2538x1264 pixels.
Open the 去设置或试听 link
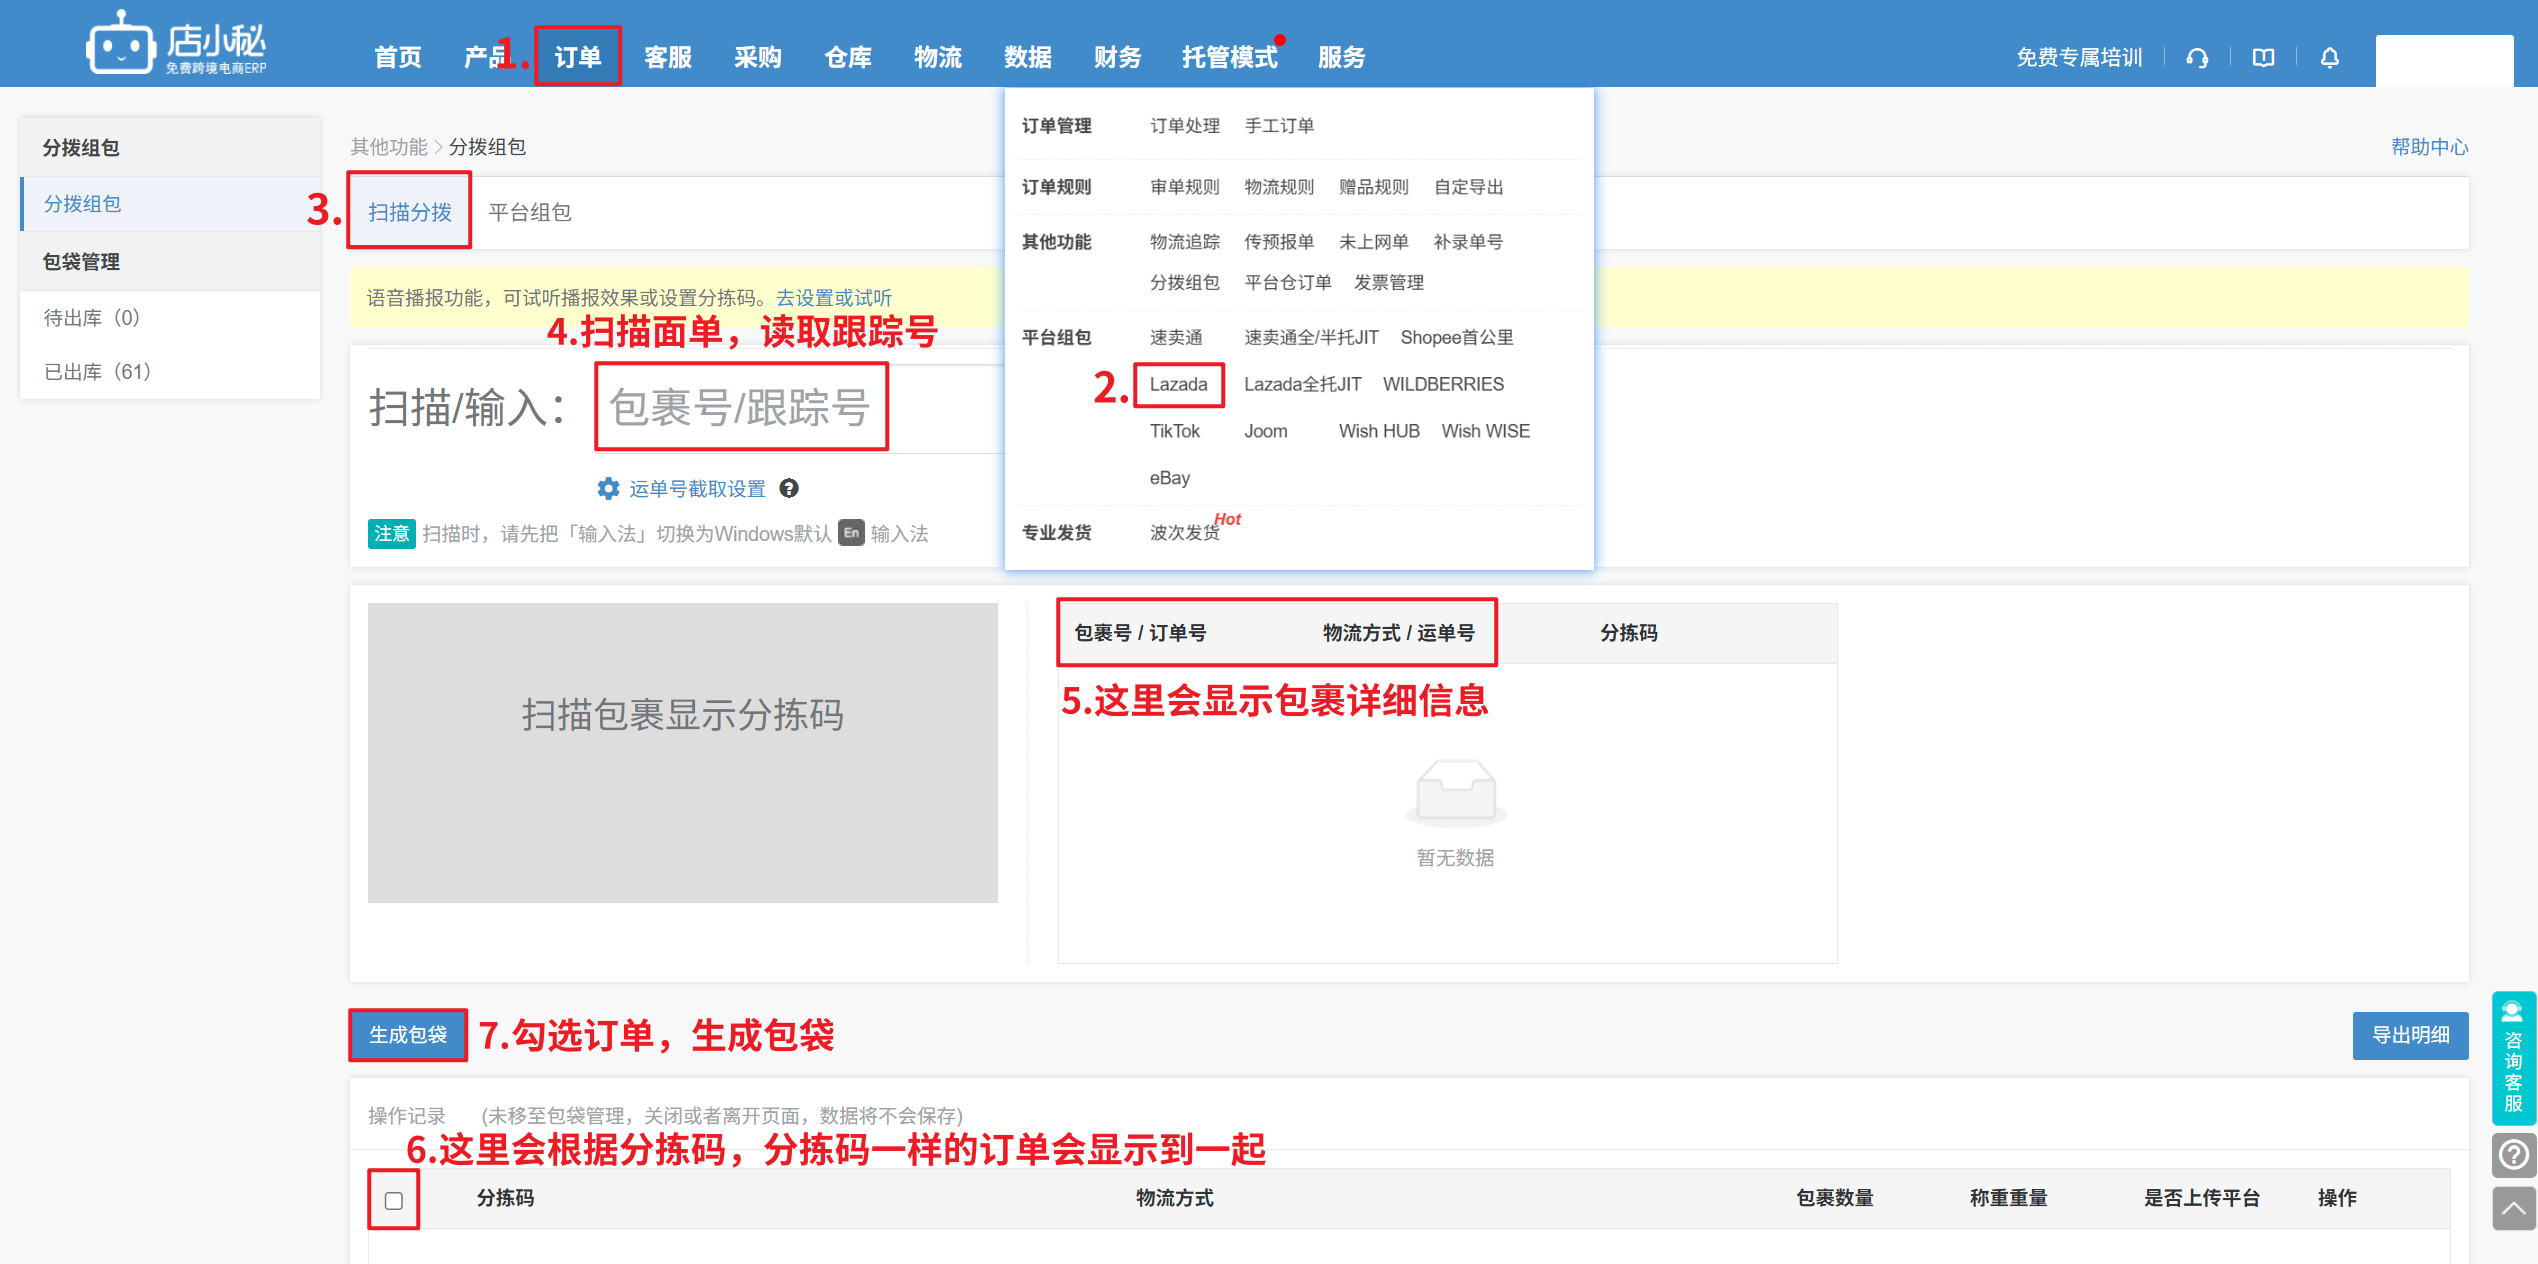point(833,298)
